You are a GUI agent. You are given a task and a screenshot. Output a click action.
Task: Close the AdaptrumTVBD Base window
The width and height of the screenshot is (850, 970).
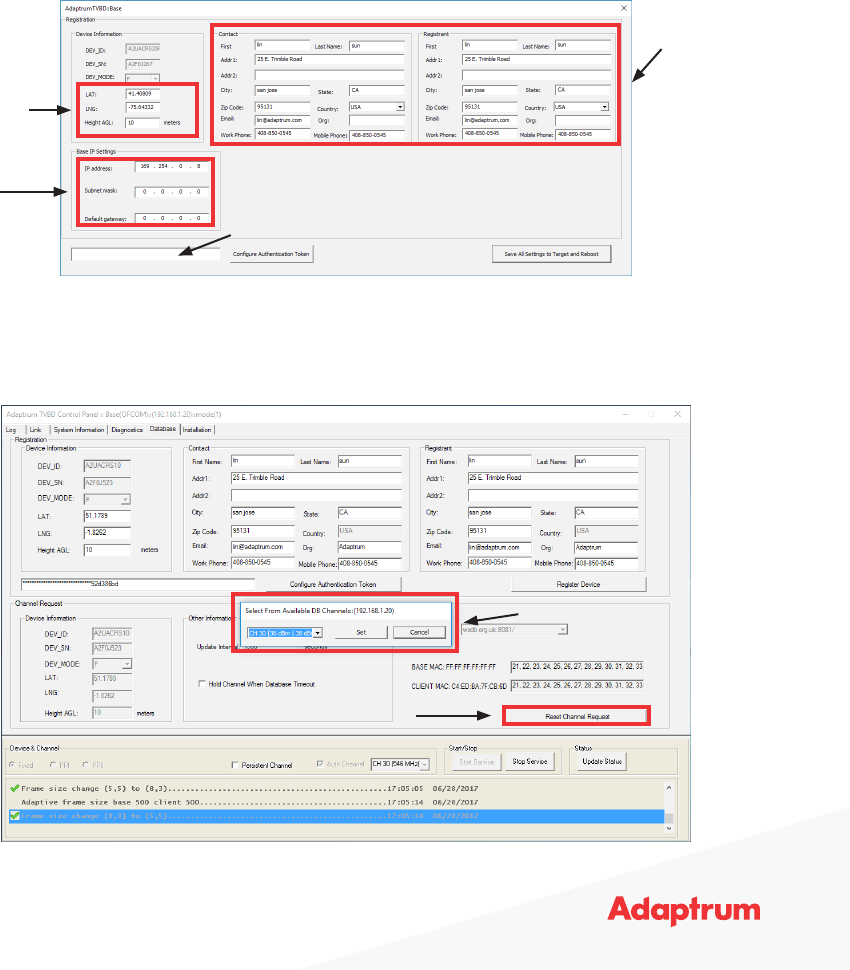[624, 8]
